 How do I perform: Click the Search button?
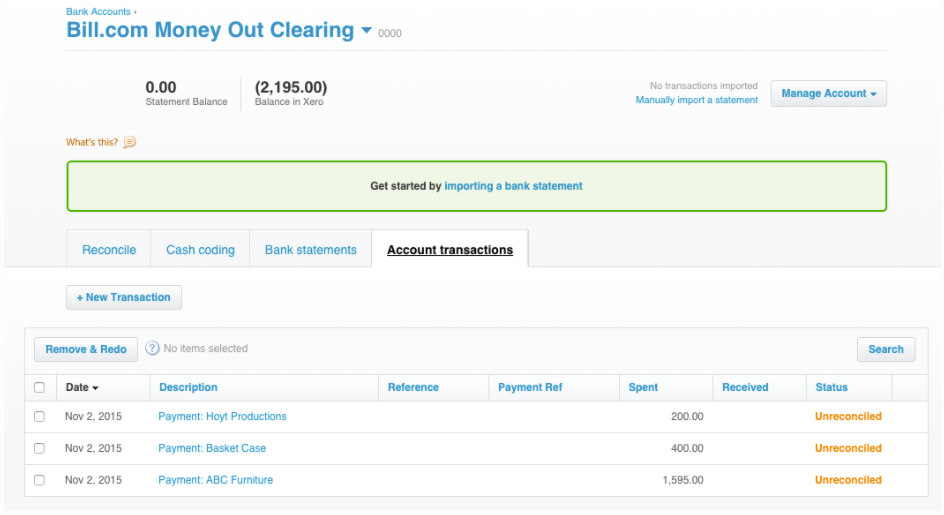886,349
